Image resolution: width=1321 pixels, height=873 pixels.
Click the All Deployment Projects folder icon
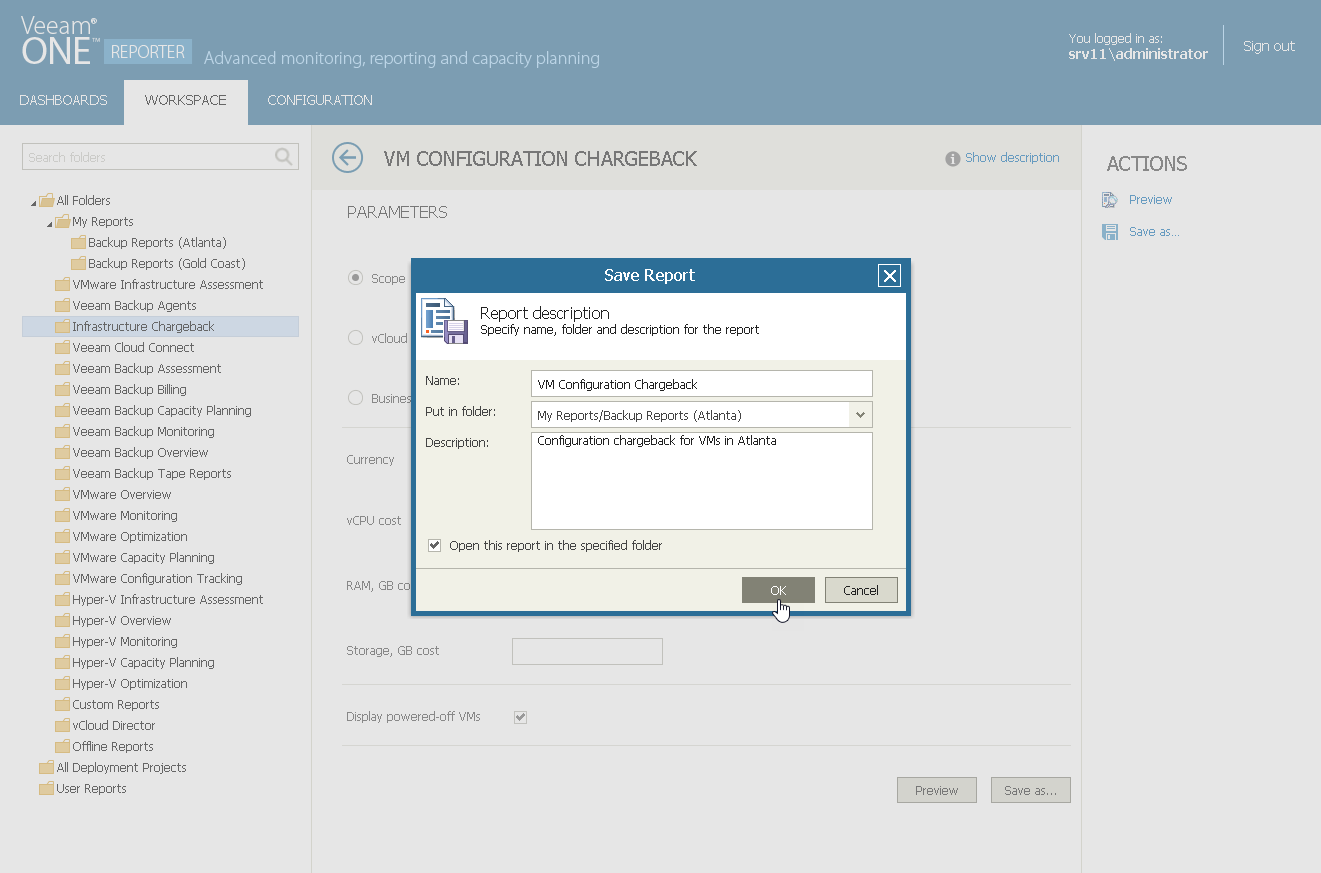tap(46, 767)
